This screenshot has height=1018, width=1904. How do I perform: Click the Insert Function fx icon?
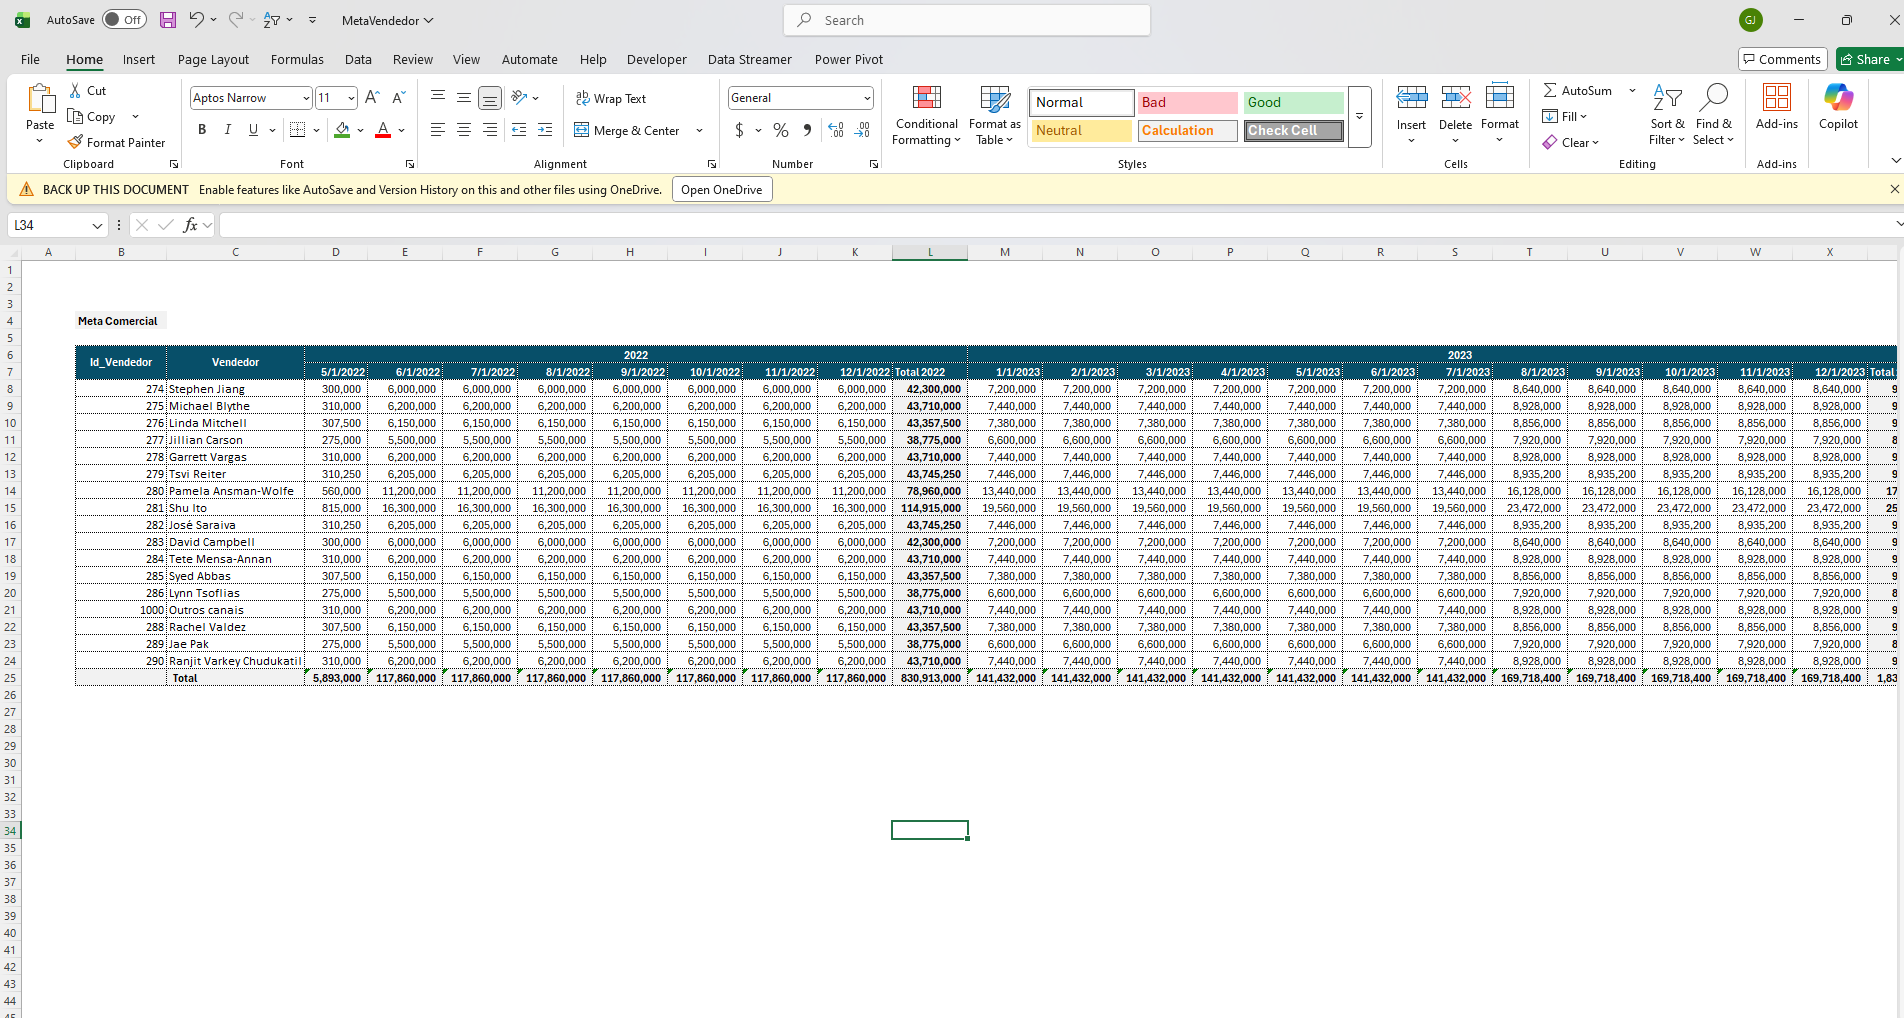tap(190, 225)
